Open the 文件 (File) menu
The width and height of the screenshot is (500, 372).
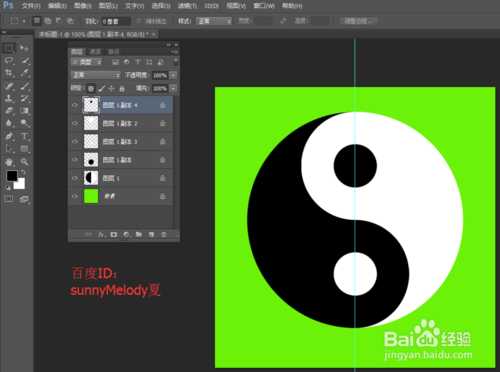coord(31,6)
